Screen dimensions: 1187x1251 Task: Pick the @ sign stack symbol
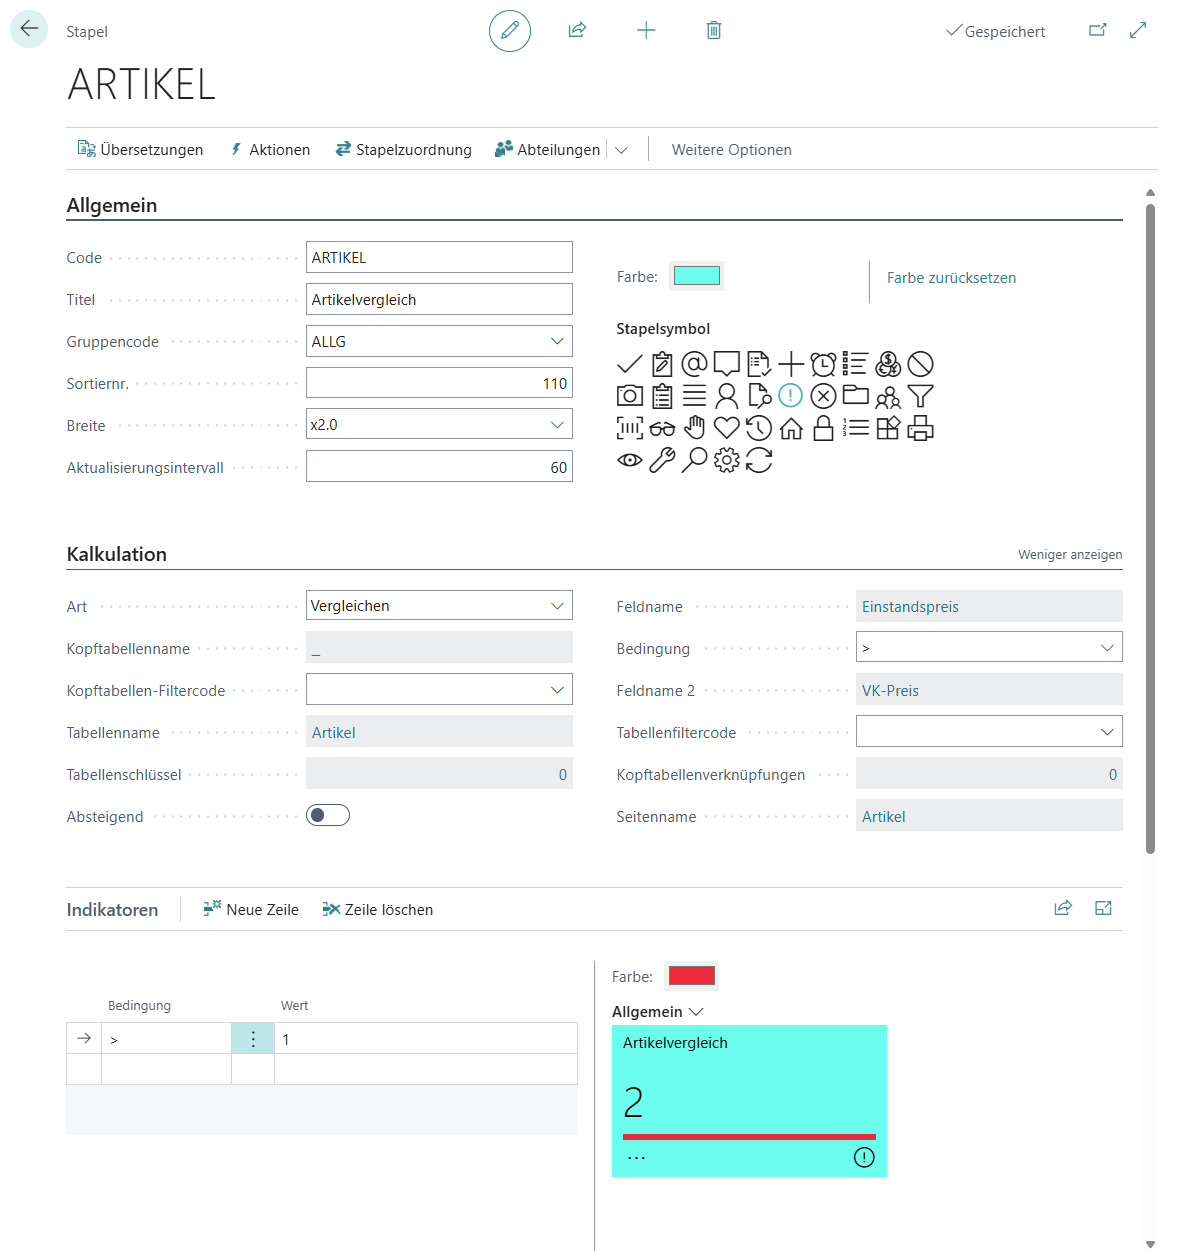[x=695, y=364]
